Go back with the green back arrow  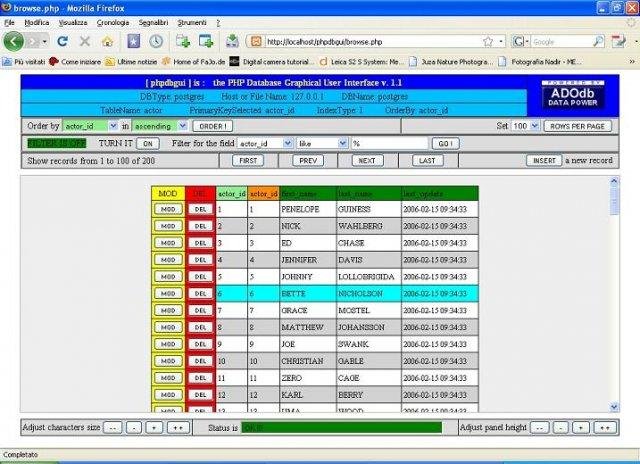tap(13, 41)
